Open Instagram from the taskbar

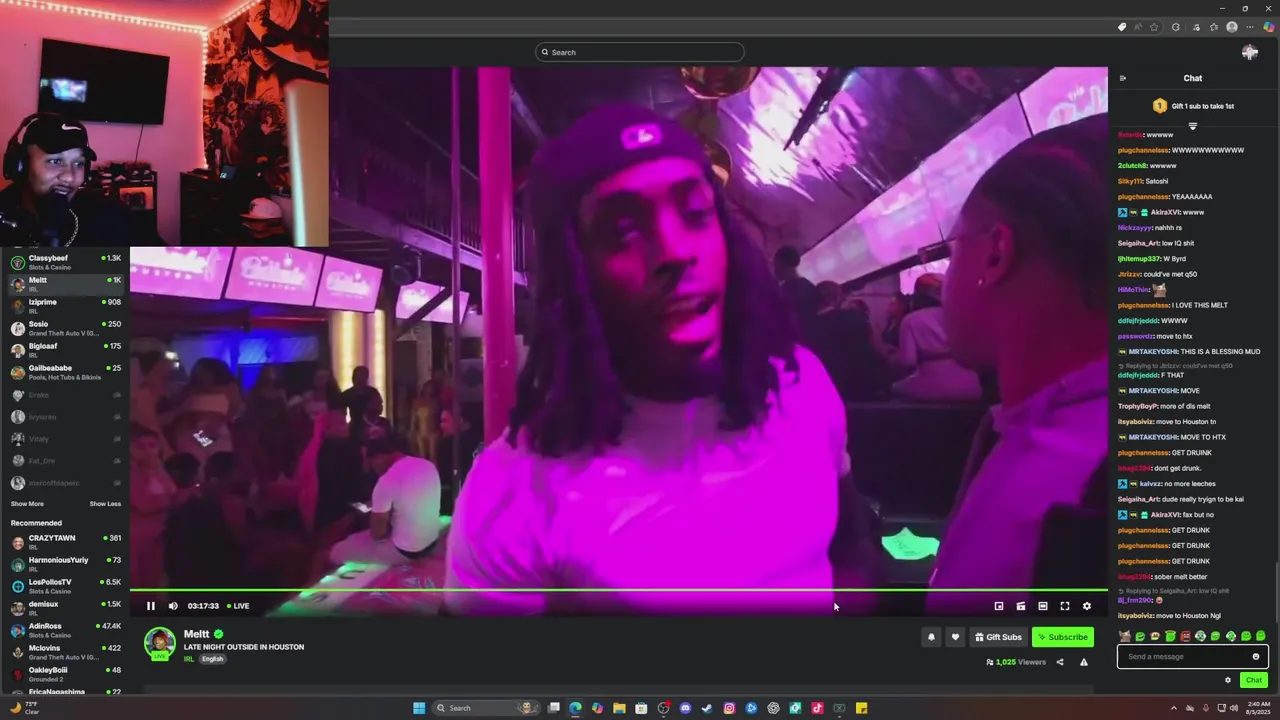click(729, 708)
